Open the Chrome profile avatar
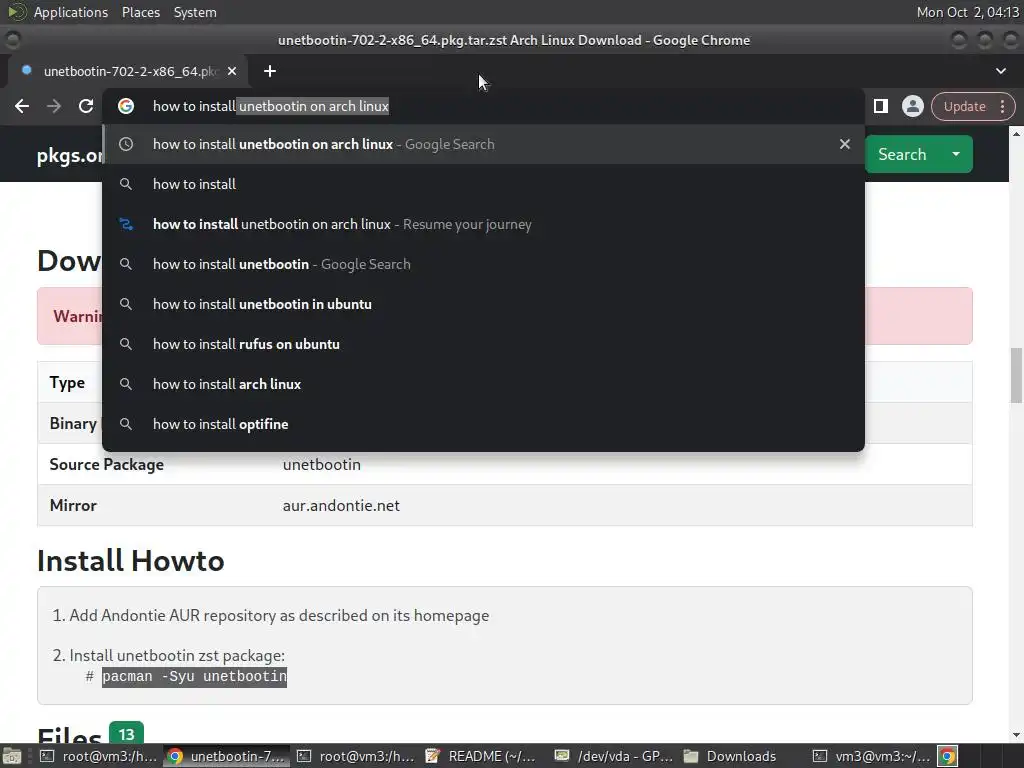 pos(912,106)
